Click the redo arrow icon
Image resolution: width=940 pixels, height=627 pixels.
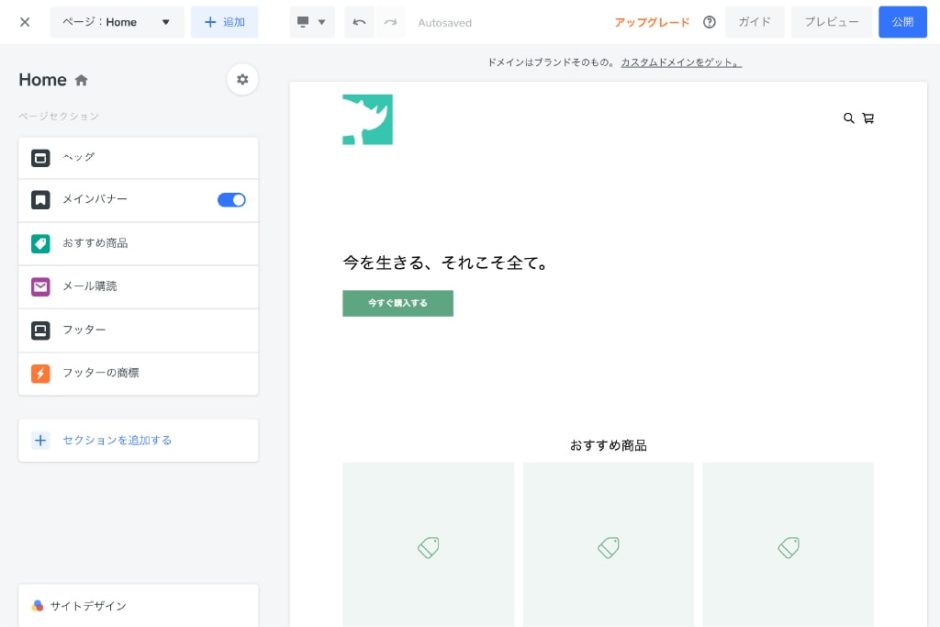coord(391,22)
